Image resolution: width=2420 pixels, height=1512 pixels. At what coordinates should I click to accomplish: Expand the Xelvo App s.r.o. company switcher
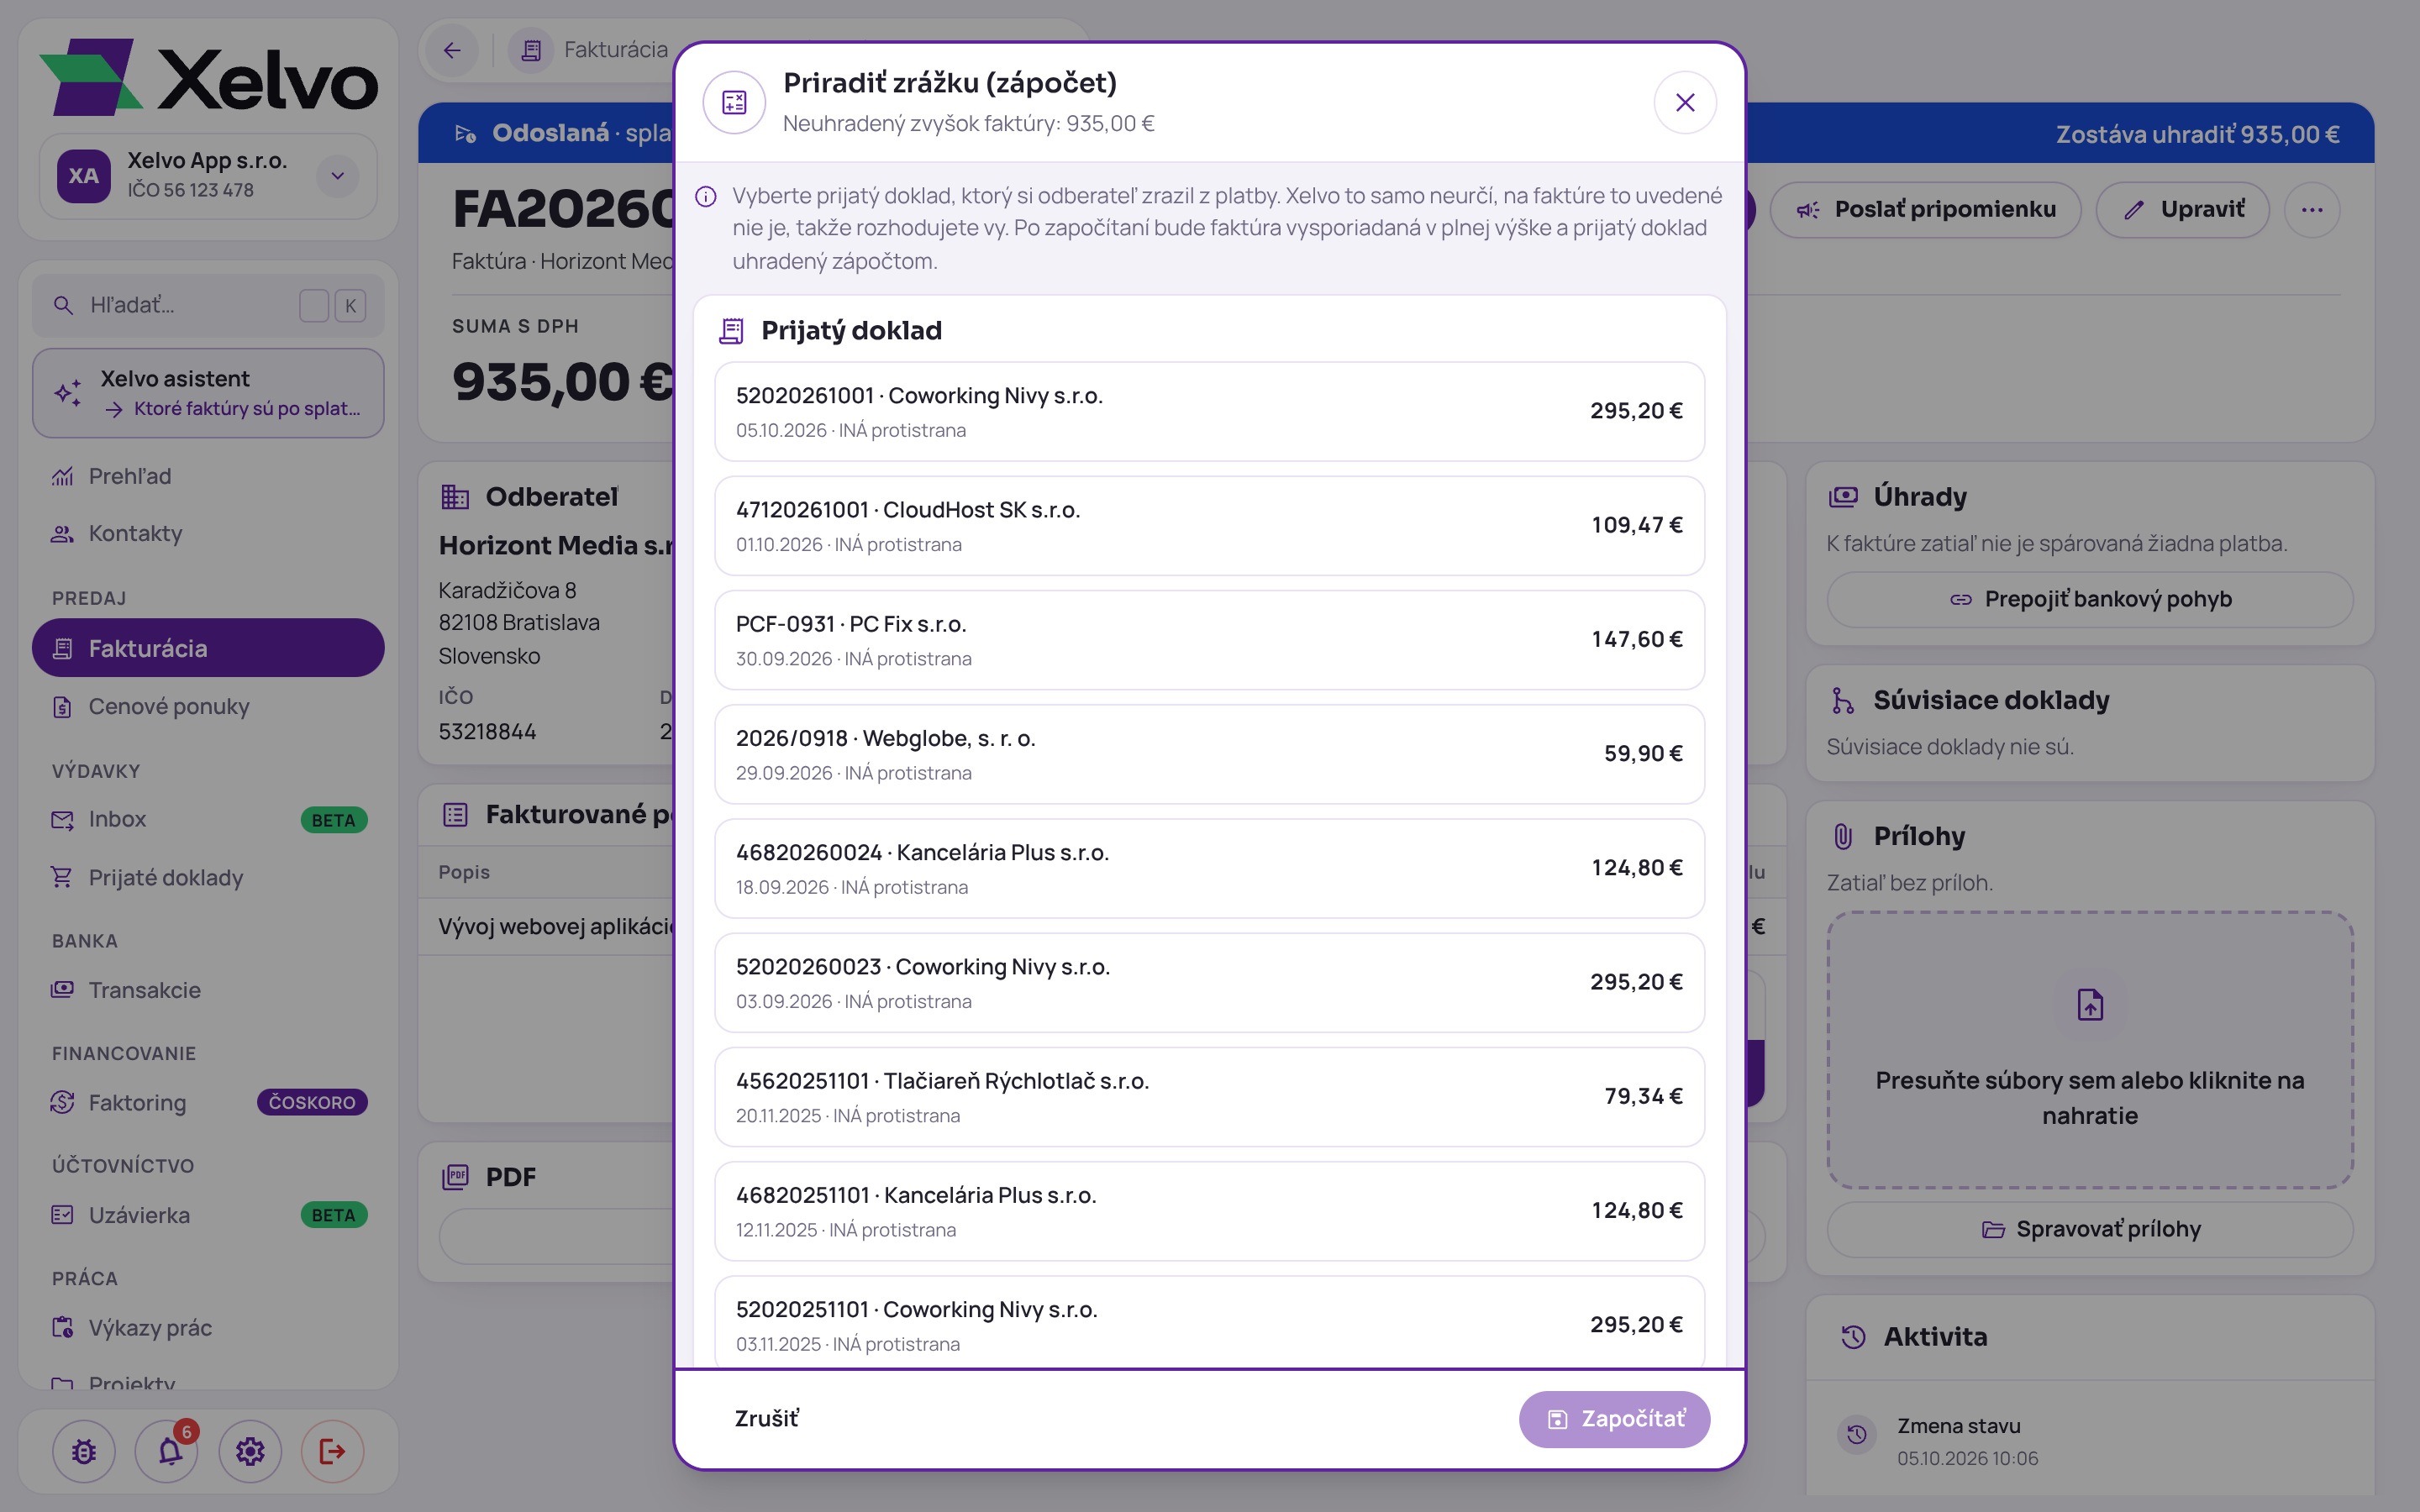[x=338, y=176]
